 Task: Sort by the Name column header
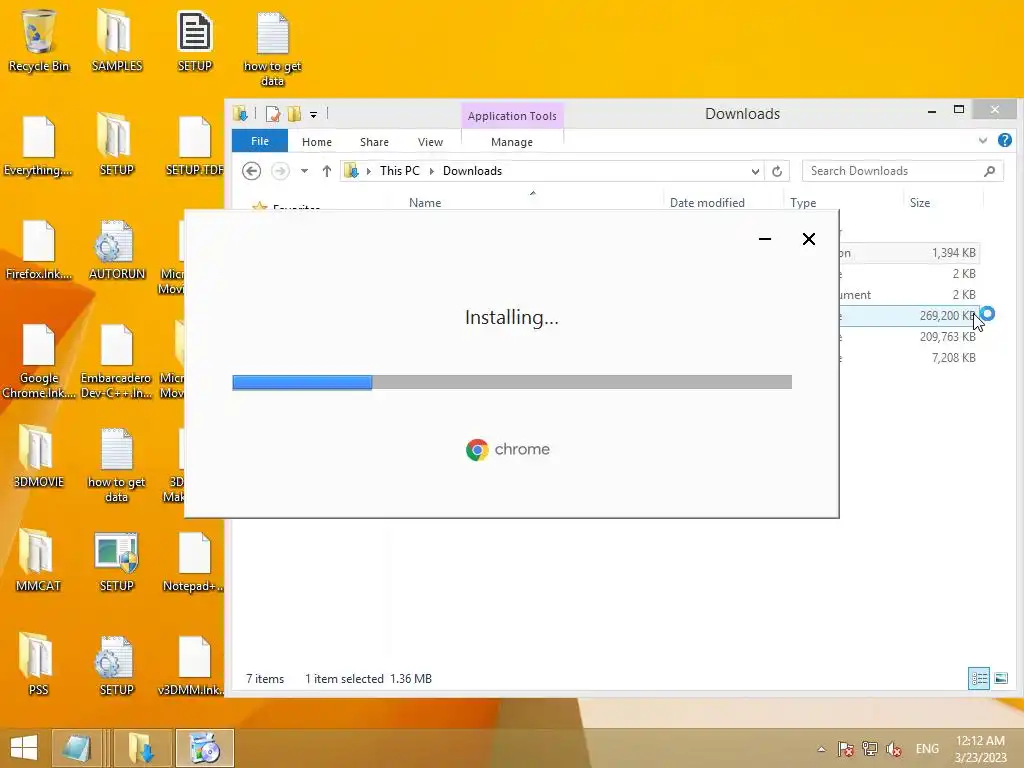tap(425, 203)
